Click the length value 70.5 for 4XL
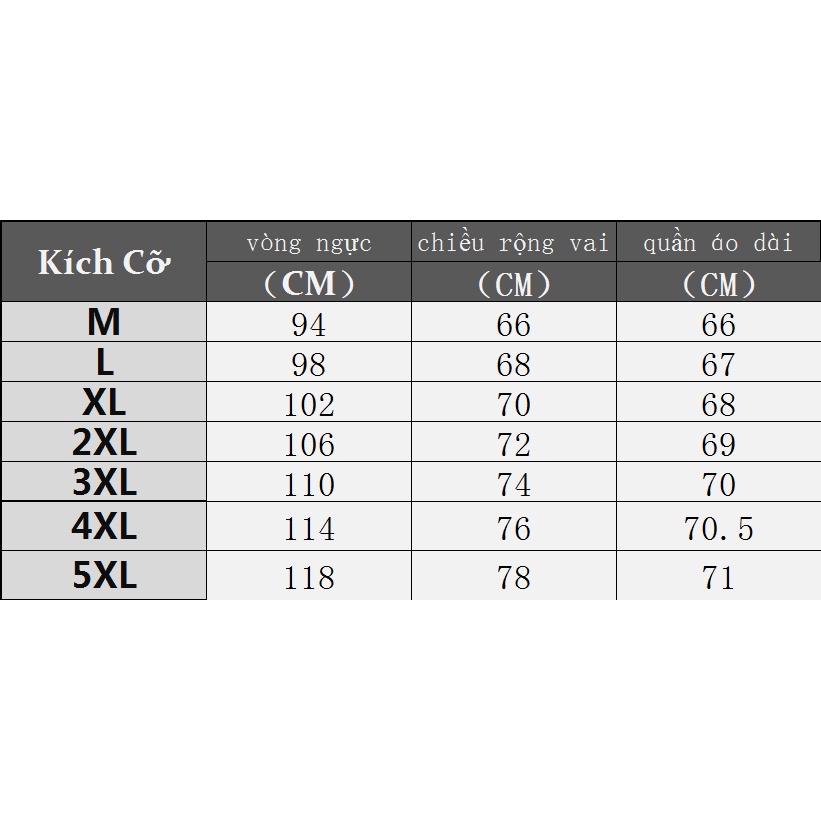Image resolution: width=821 pixels, height=821 pixels. [718, 528]
